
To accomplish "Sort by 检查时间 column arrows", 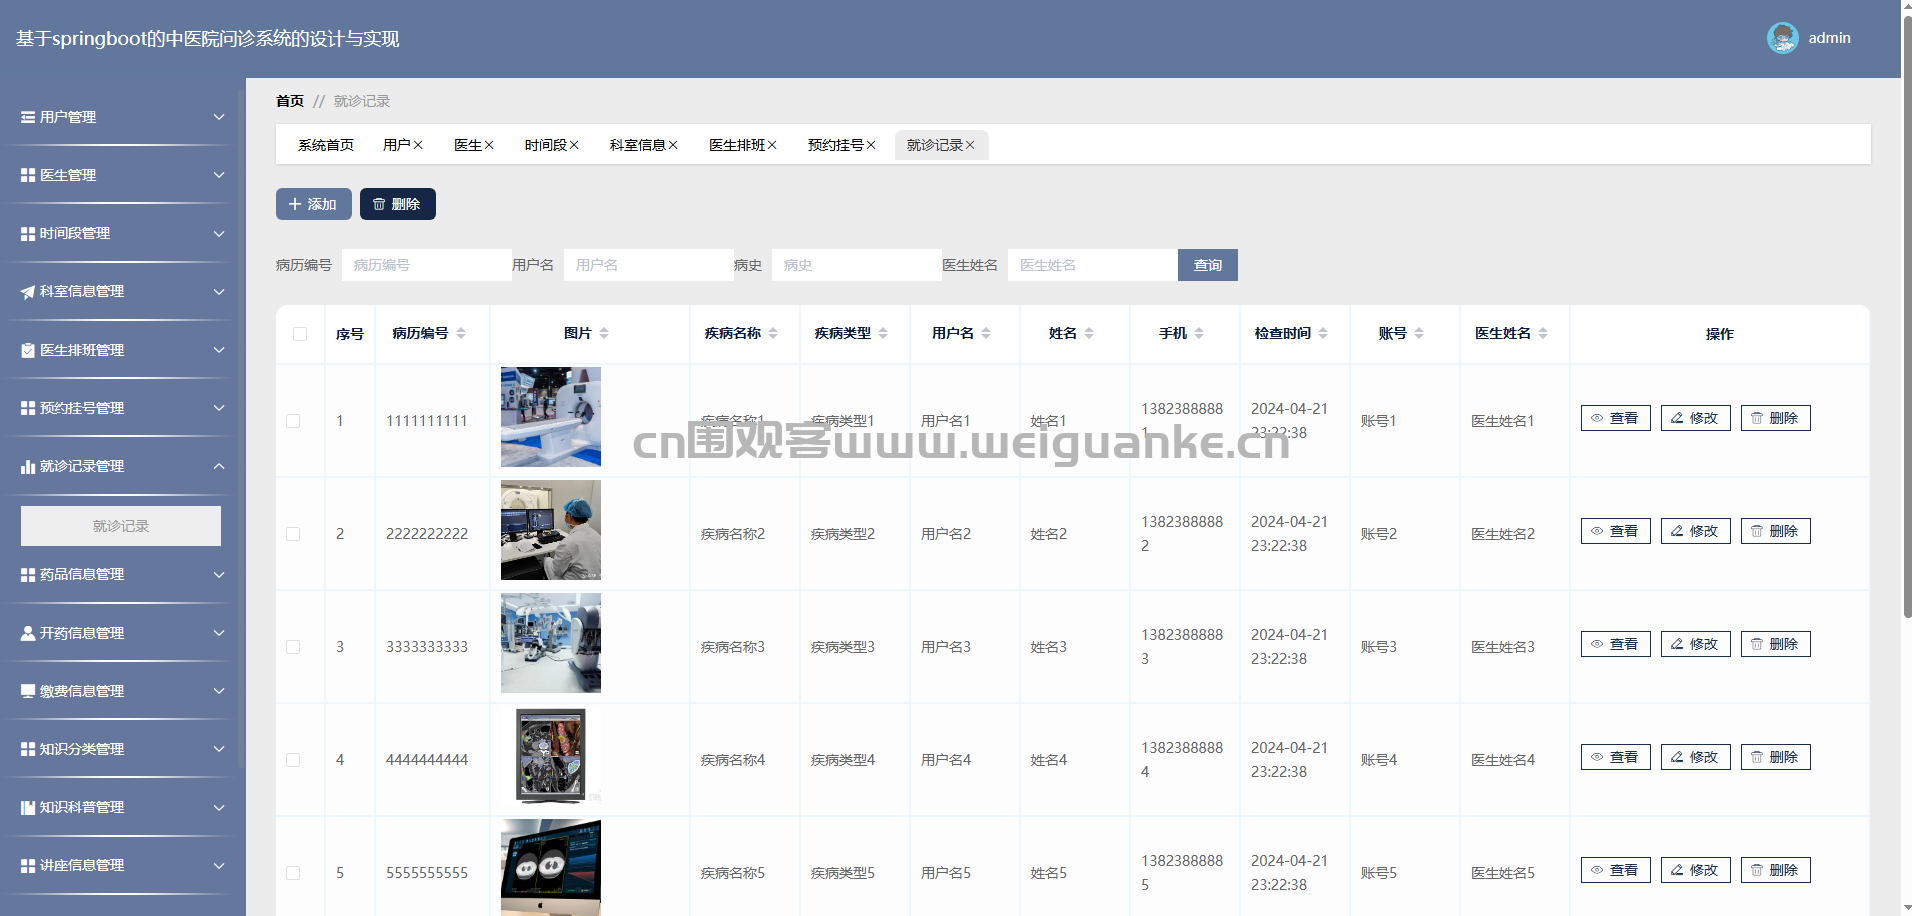I will 1323,333.
